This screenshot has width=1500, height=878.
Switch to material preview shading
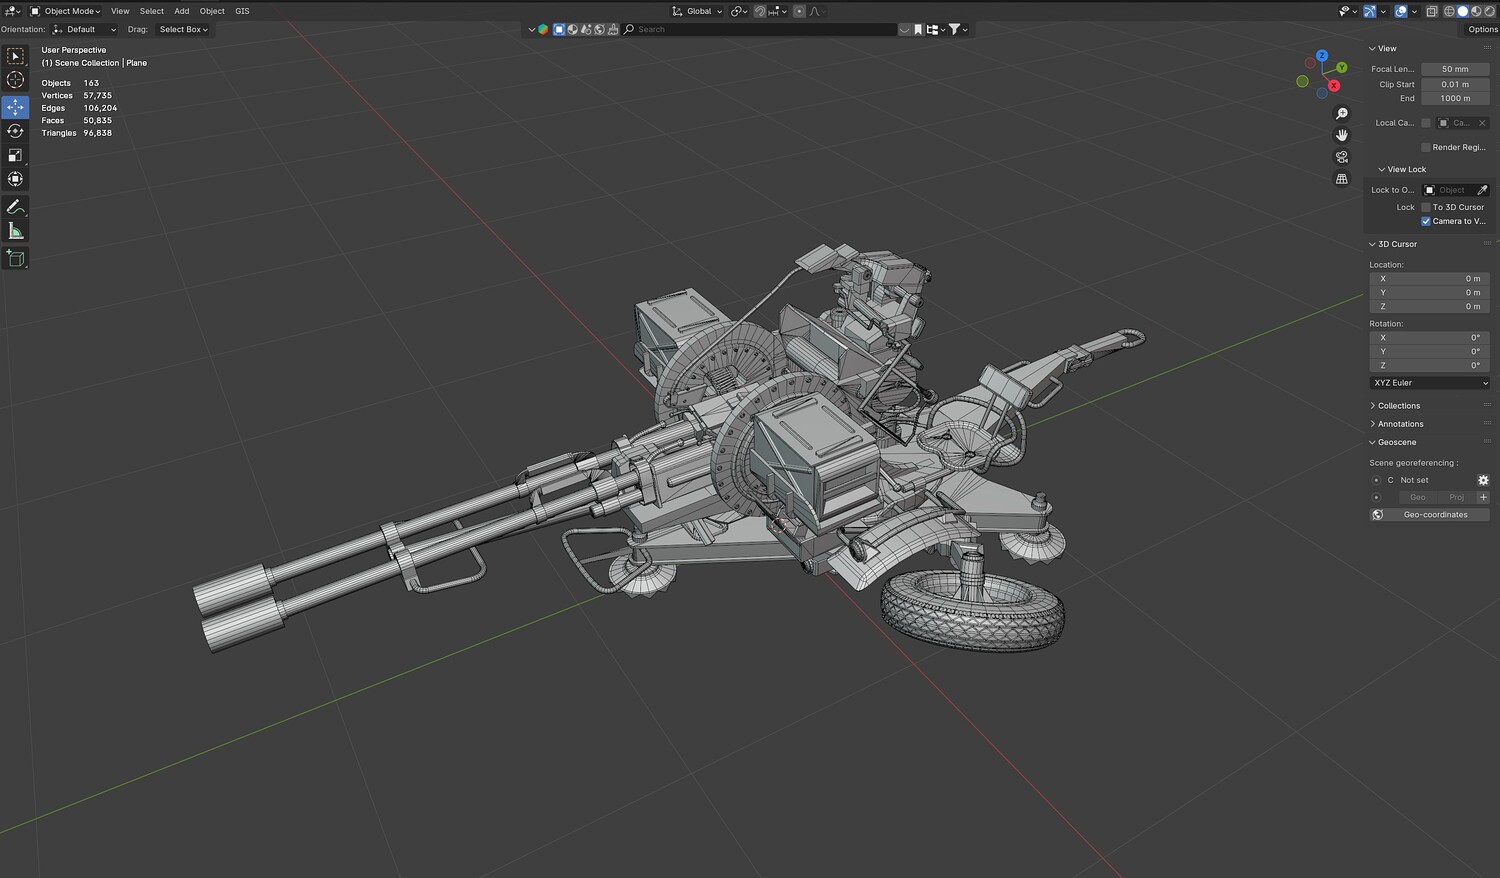click(1475, 11)
